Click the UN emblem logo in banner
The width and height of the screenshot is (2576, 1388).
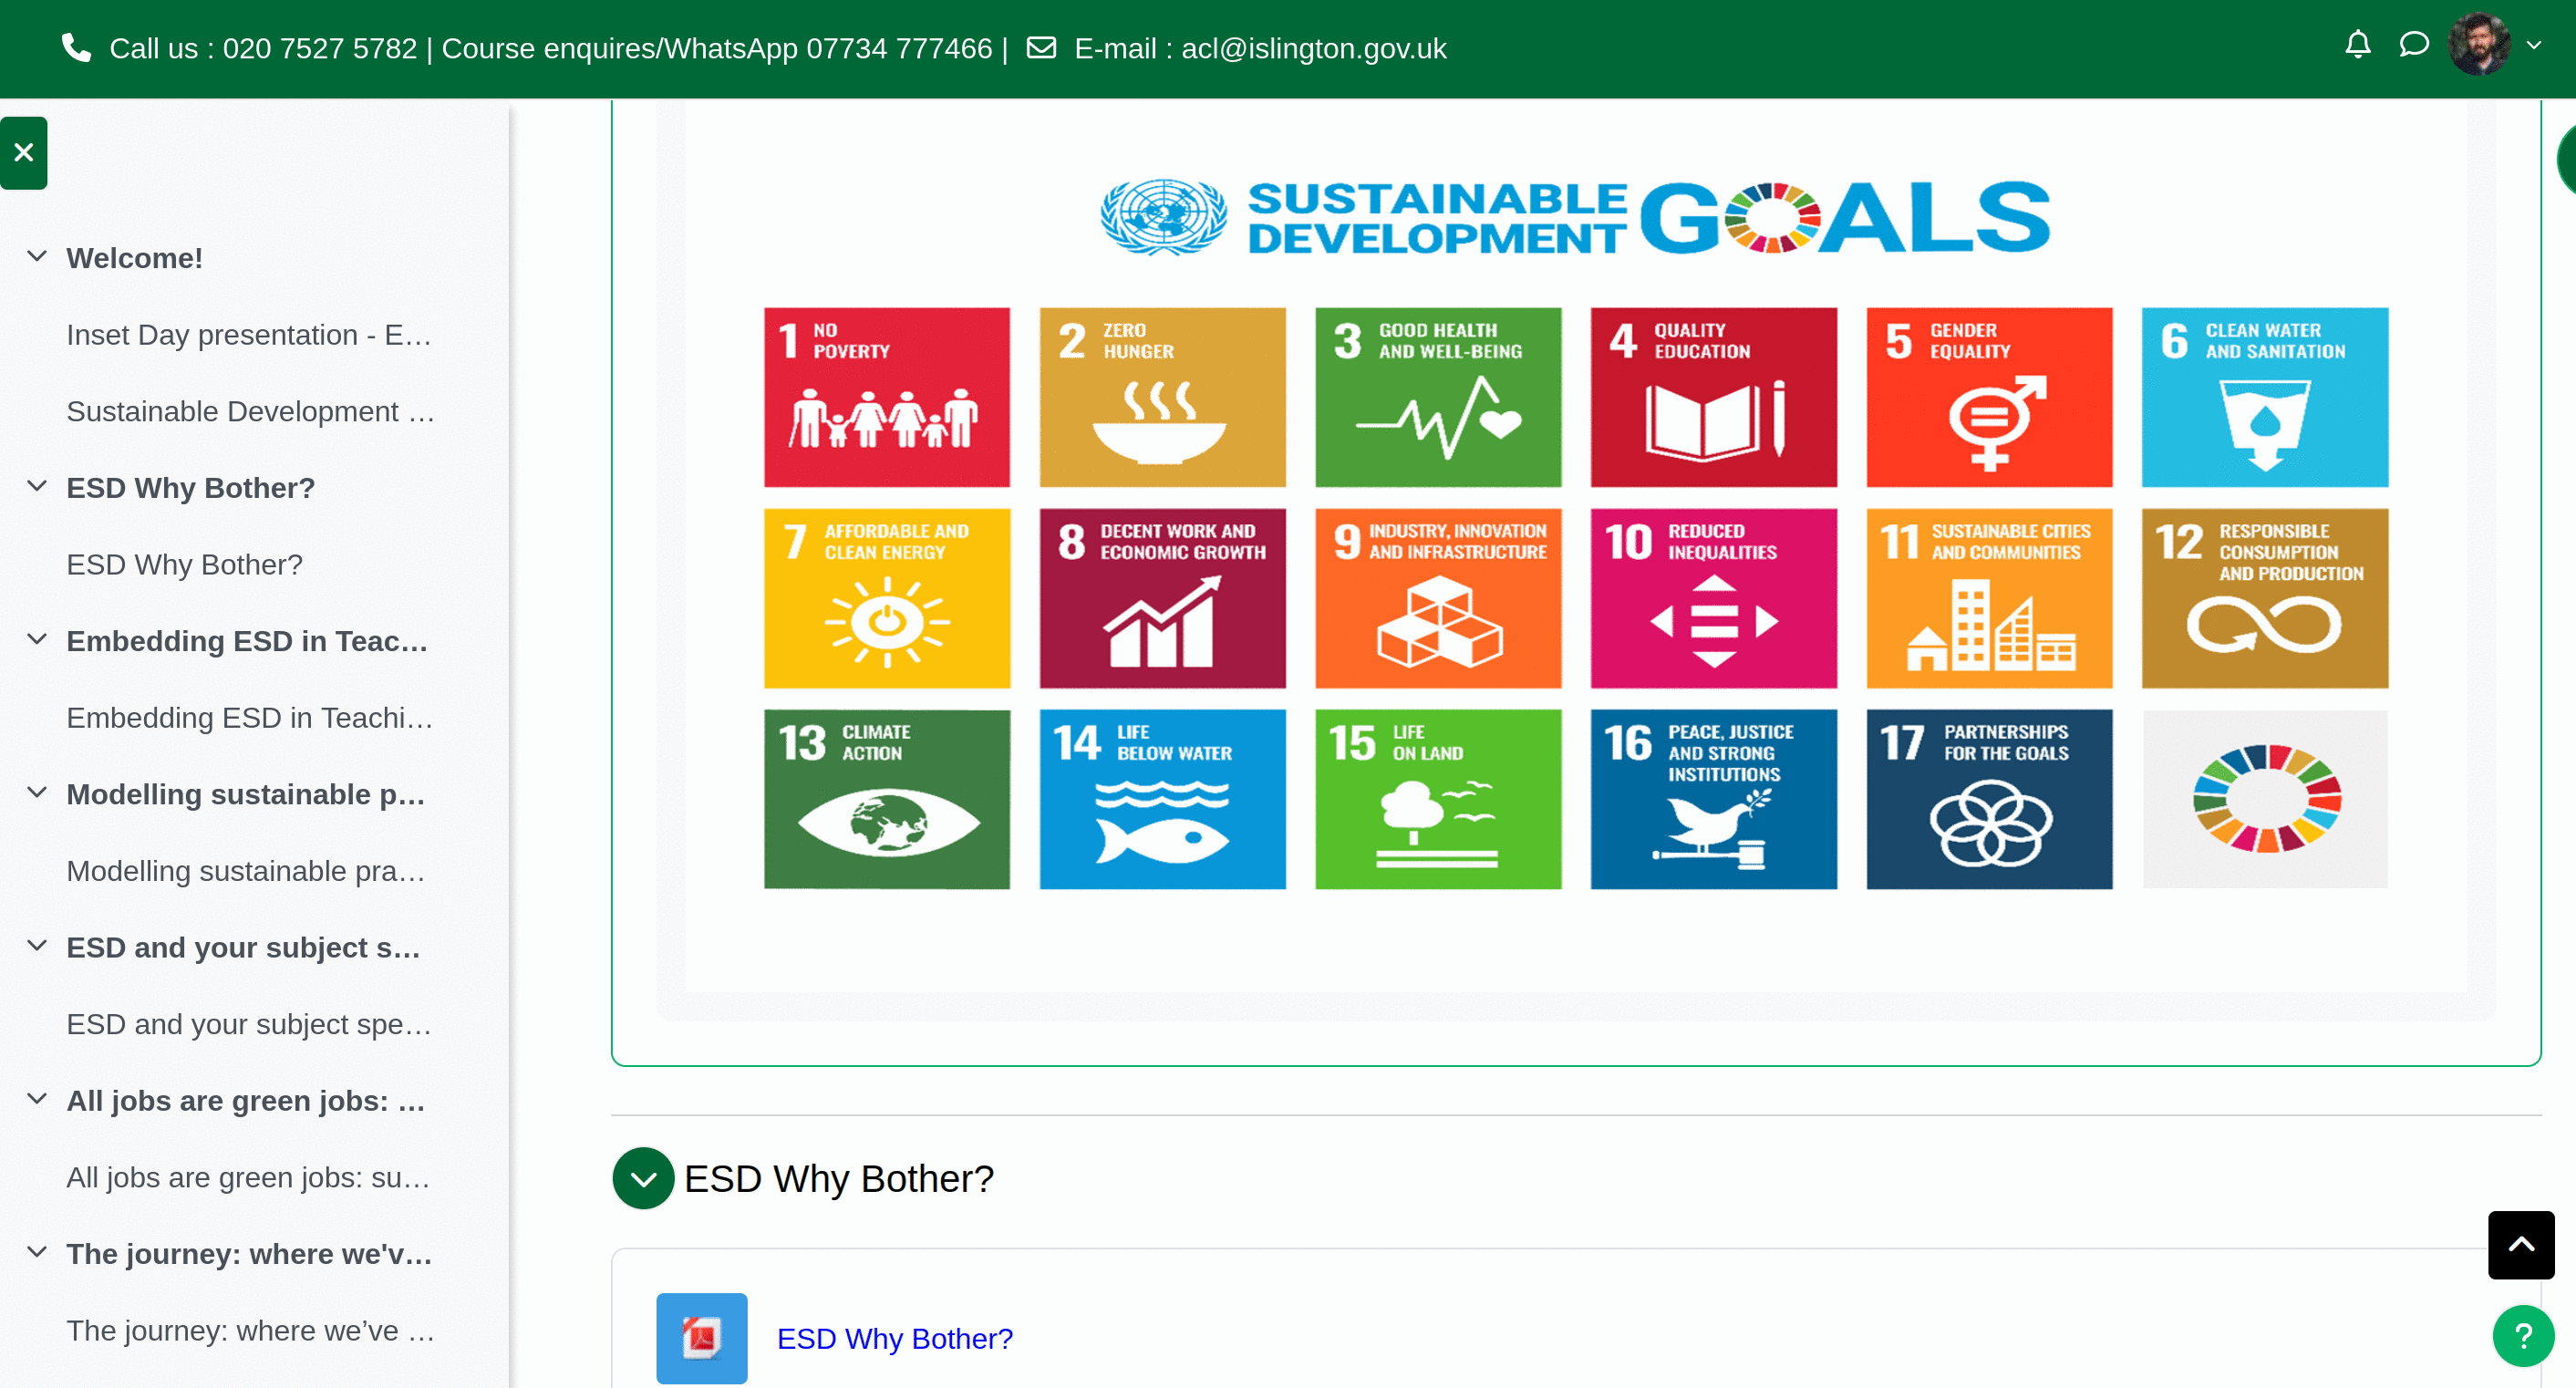(x=1163, y=217)
